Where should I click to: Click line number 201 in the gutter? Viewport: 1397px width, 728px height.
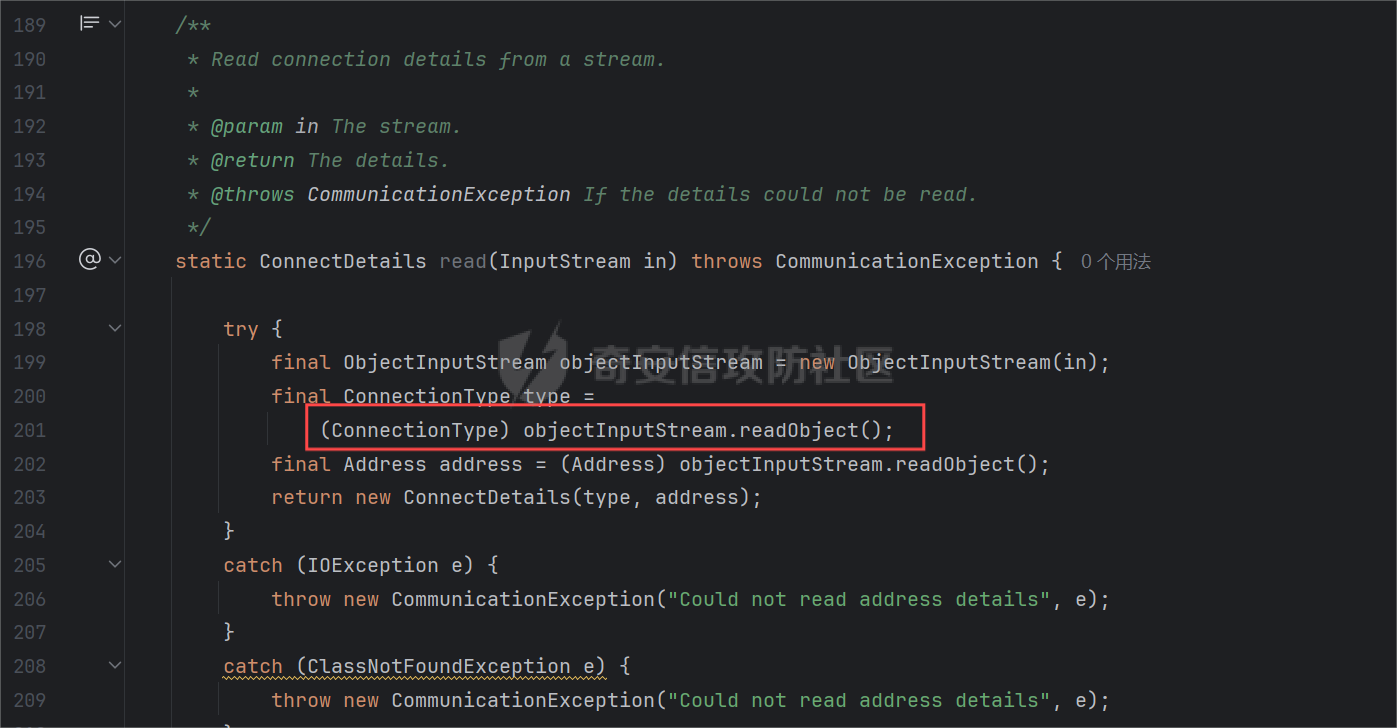(x=30, y=430)
